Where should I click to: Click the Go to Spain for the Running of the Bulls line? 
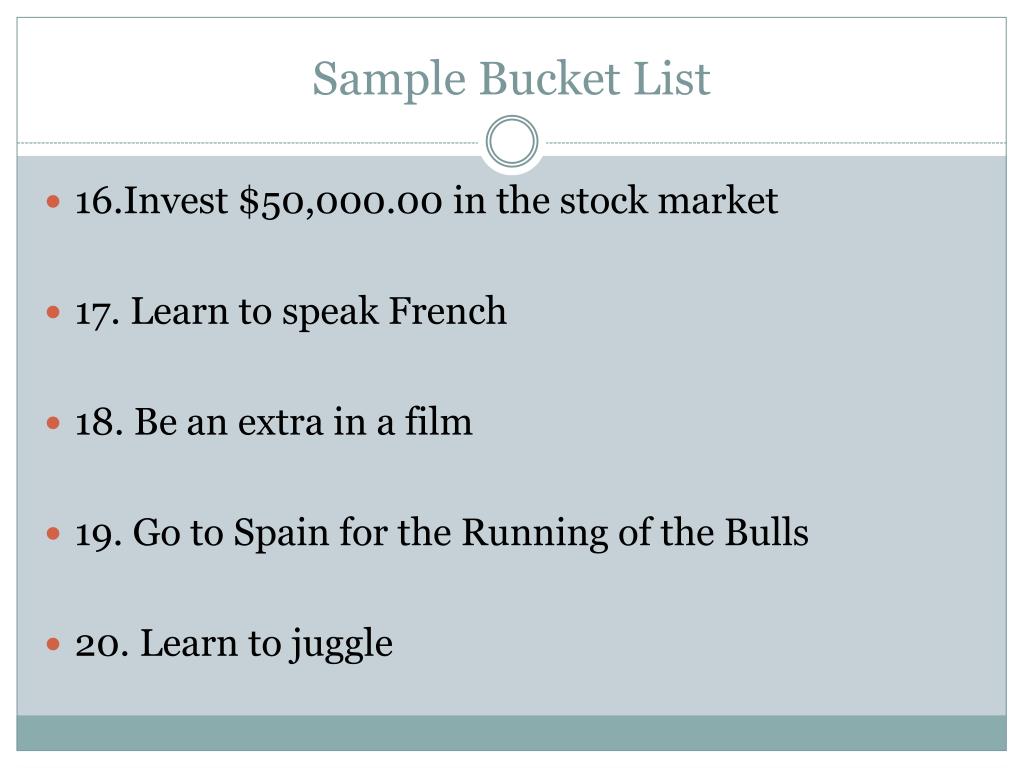(441, 534)
